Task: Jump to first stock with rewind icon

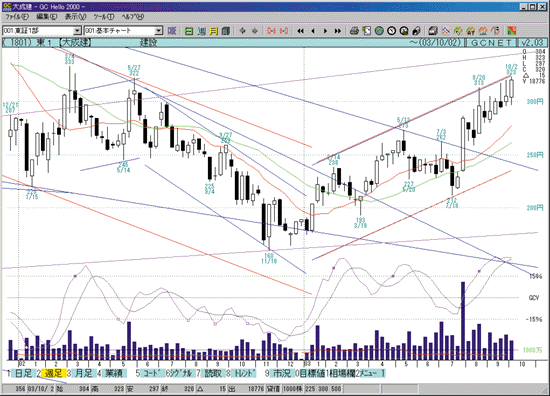Action: pyautogui.click(x=300, y=31)
